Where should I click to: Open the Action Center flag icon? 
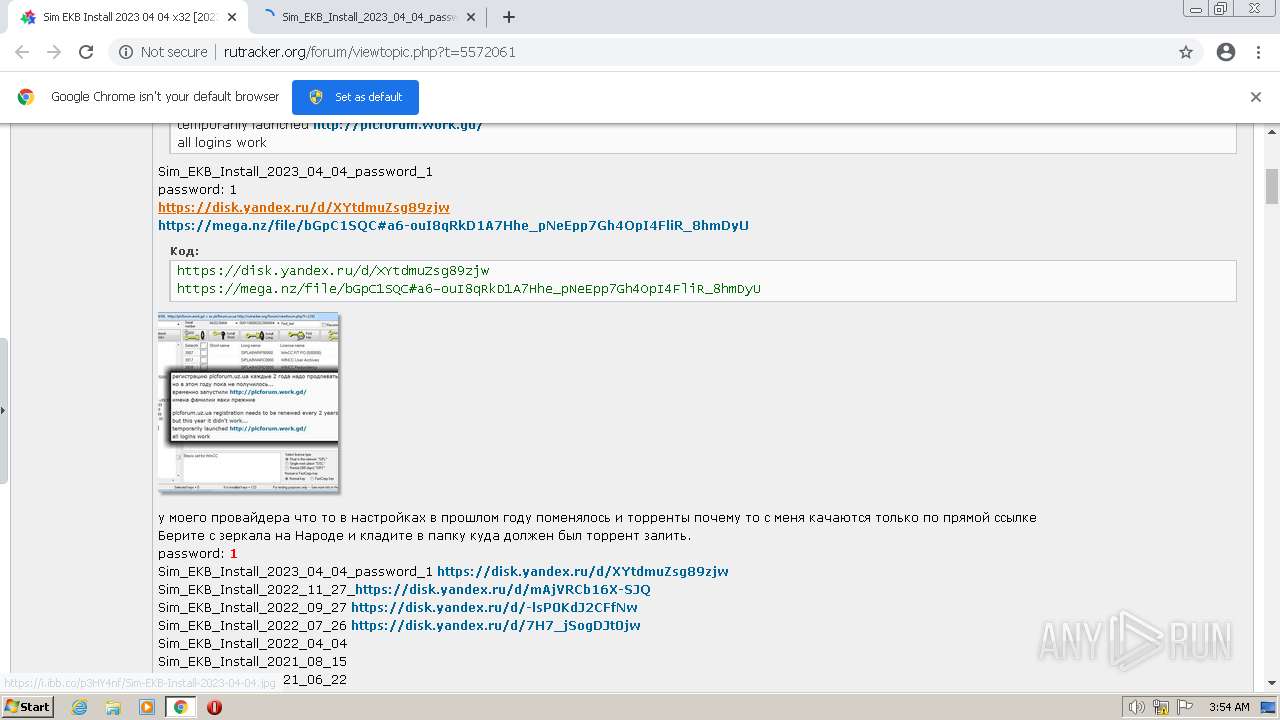tap(1184, 707)
